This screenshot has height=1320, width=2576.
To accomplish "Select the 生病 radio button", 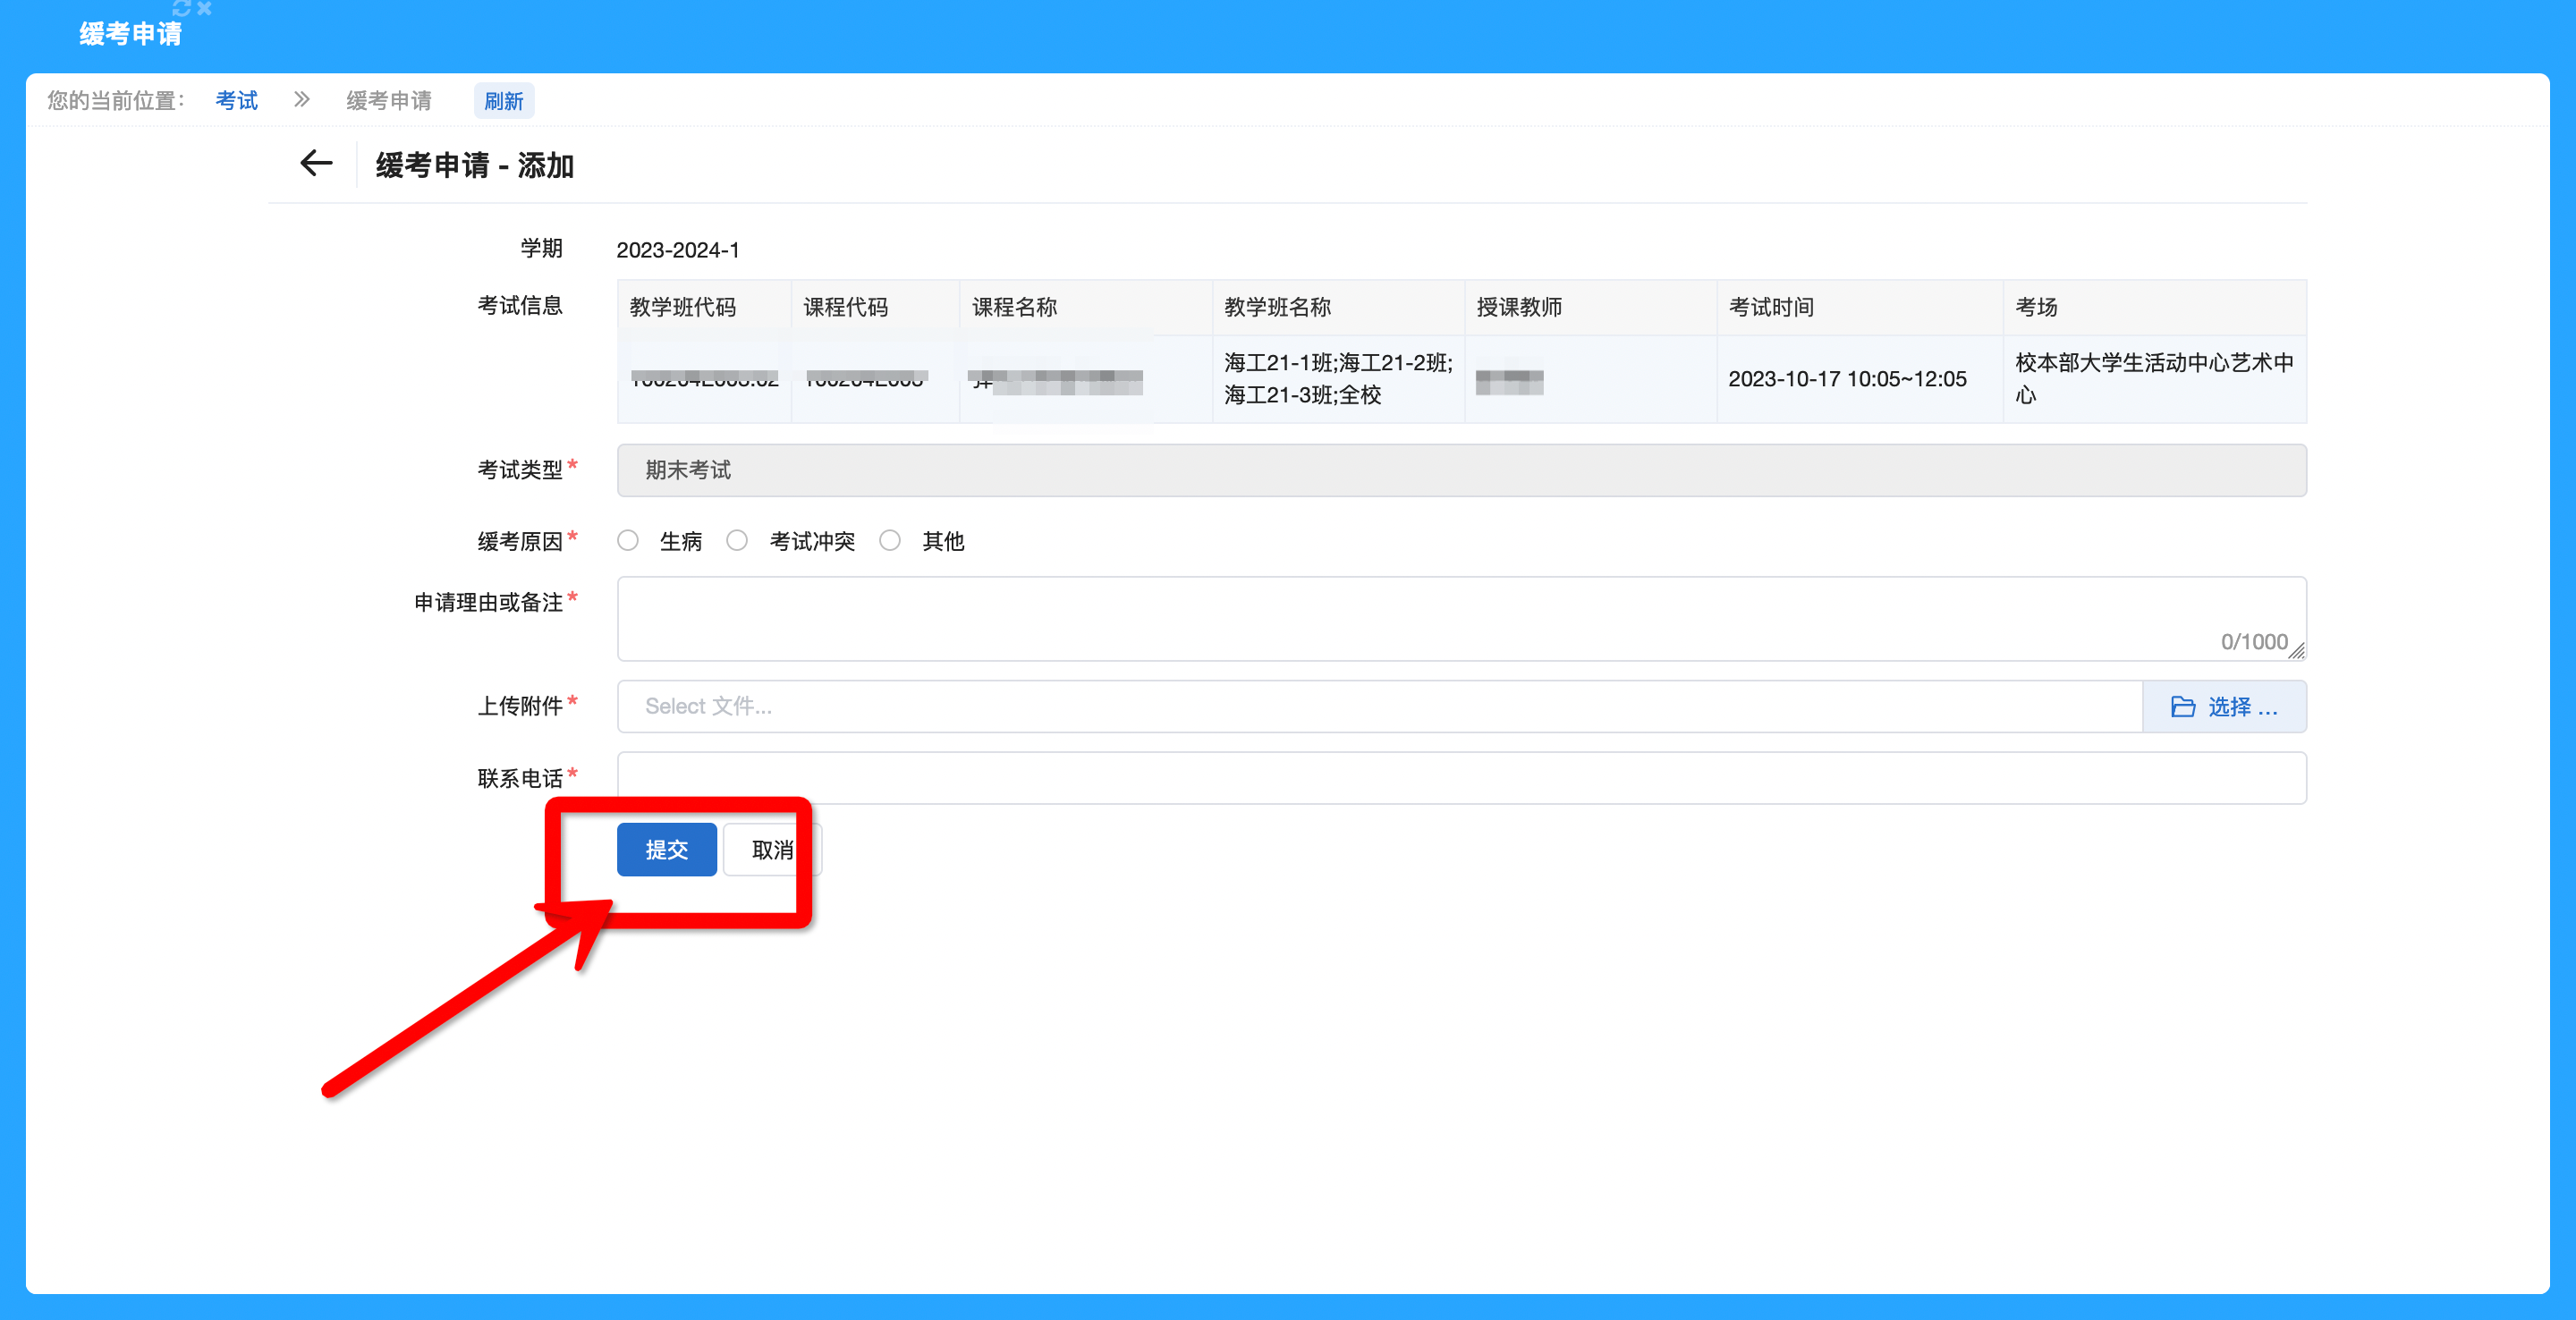I will (628, 541).
